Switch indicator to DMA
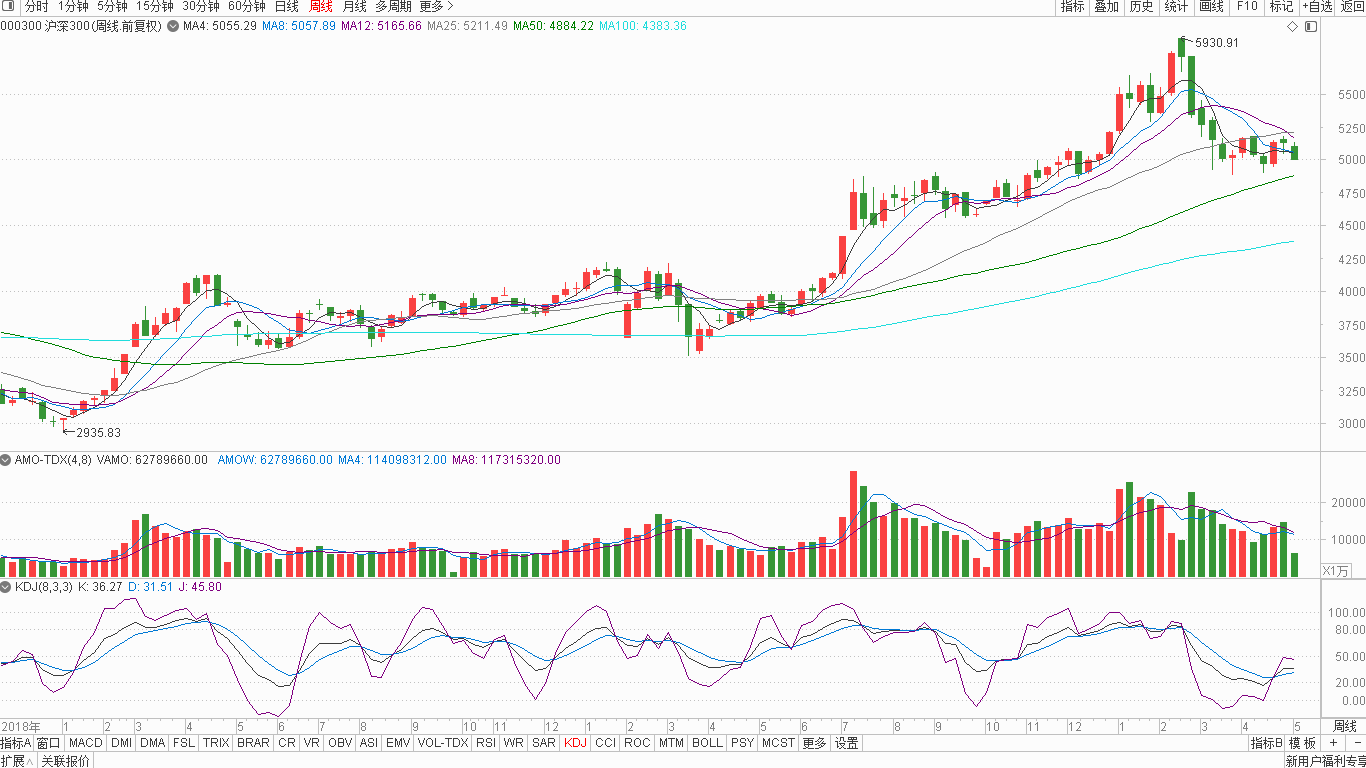1366x768 pixels. coord(153,743)
